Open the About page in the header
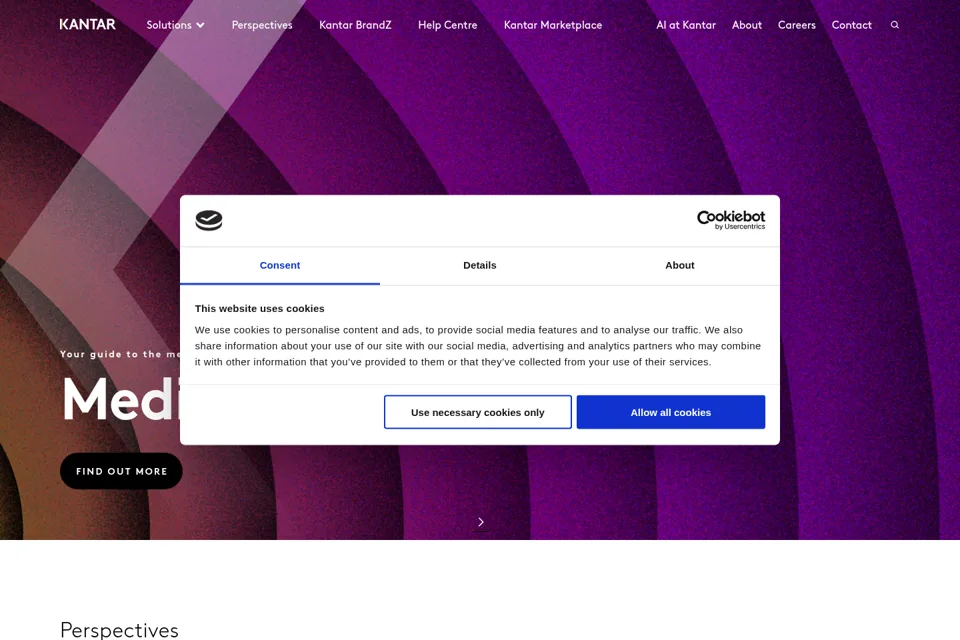Image resolution: width=960 pixels, height=640 pixels. (747, 25)
